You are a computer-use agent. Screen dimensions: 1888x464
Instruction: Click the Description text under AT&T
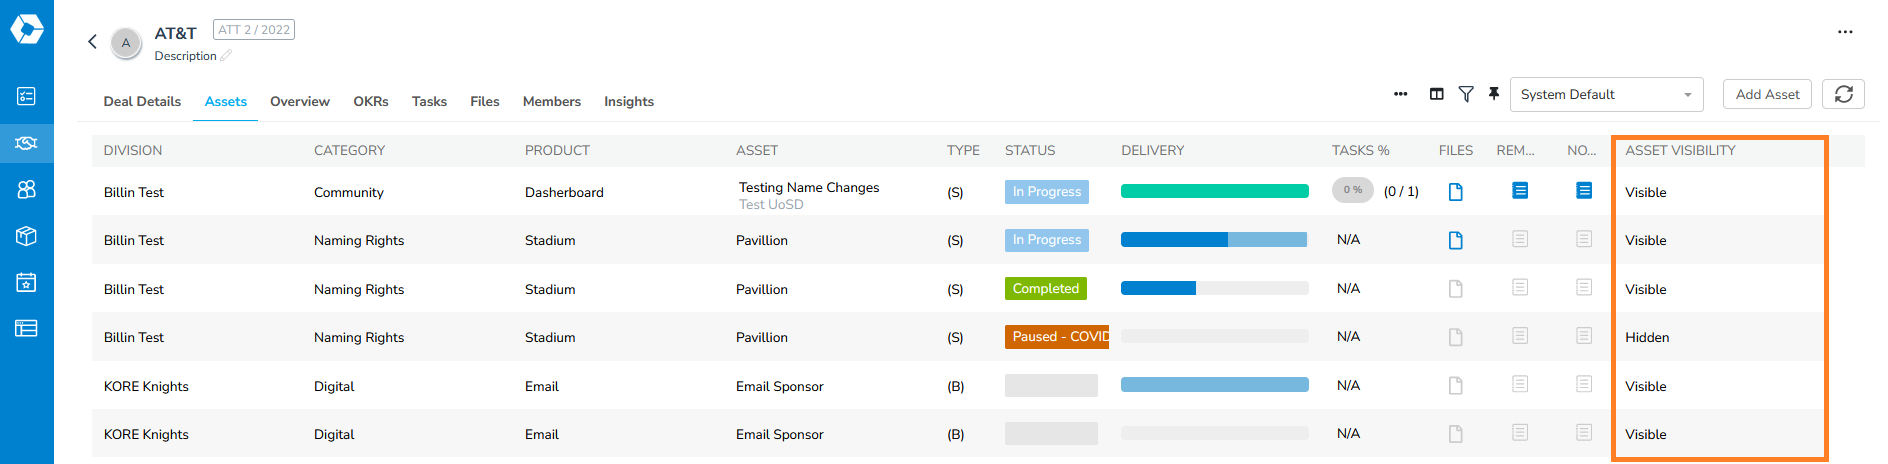185,56
